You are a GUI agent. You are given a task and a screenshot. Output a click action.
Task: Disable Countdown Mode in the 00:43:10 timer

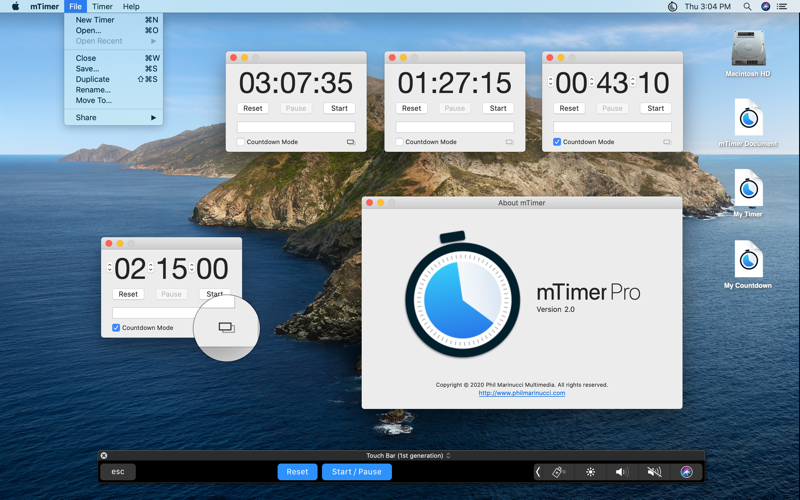point(557,142)
